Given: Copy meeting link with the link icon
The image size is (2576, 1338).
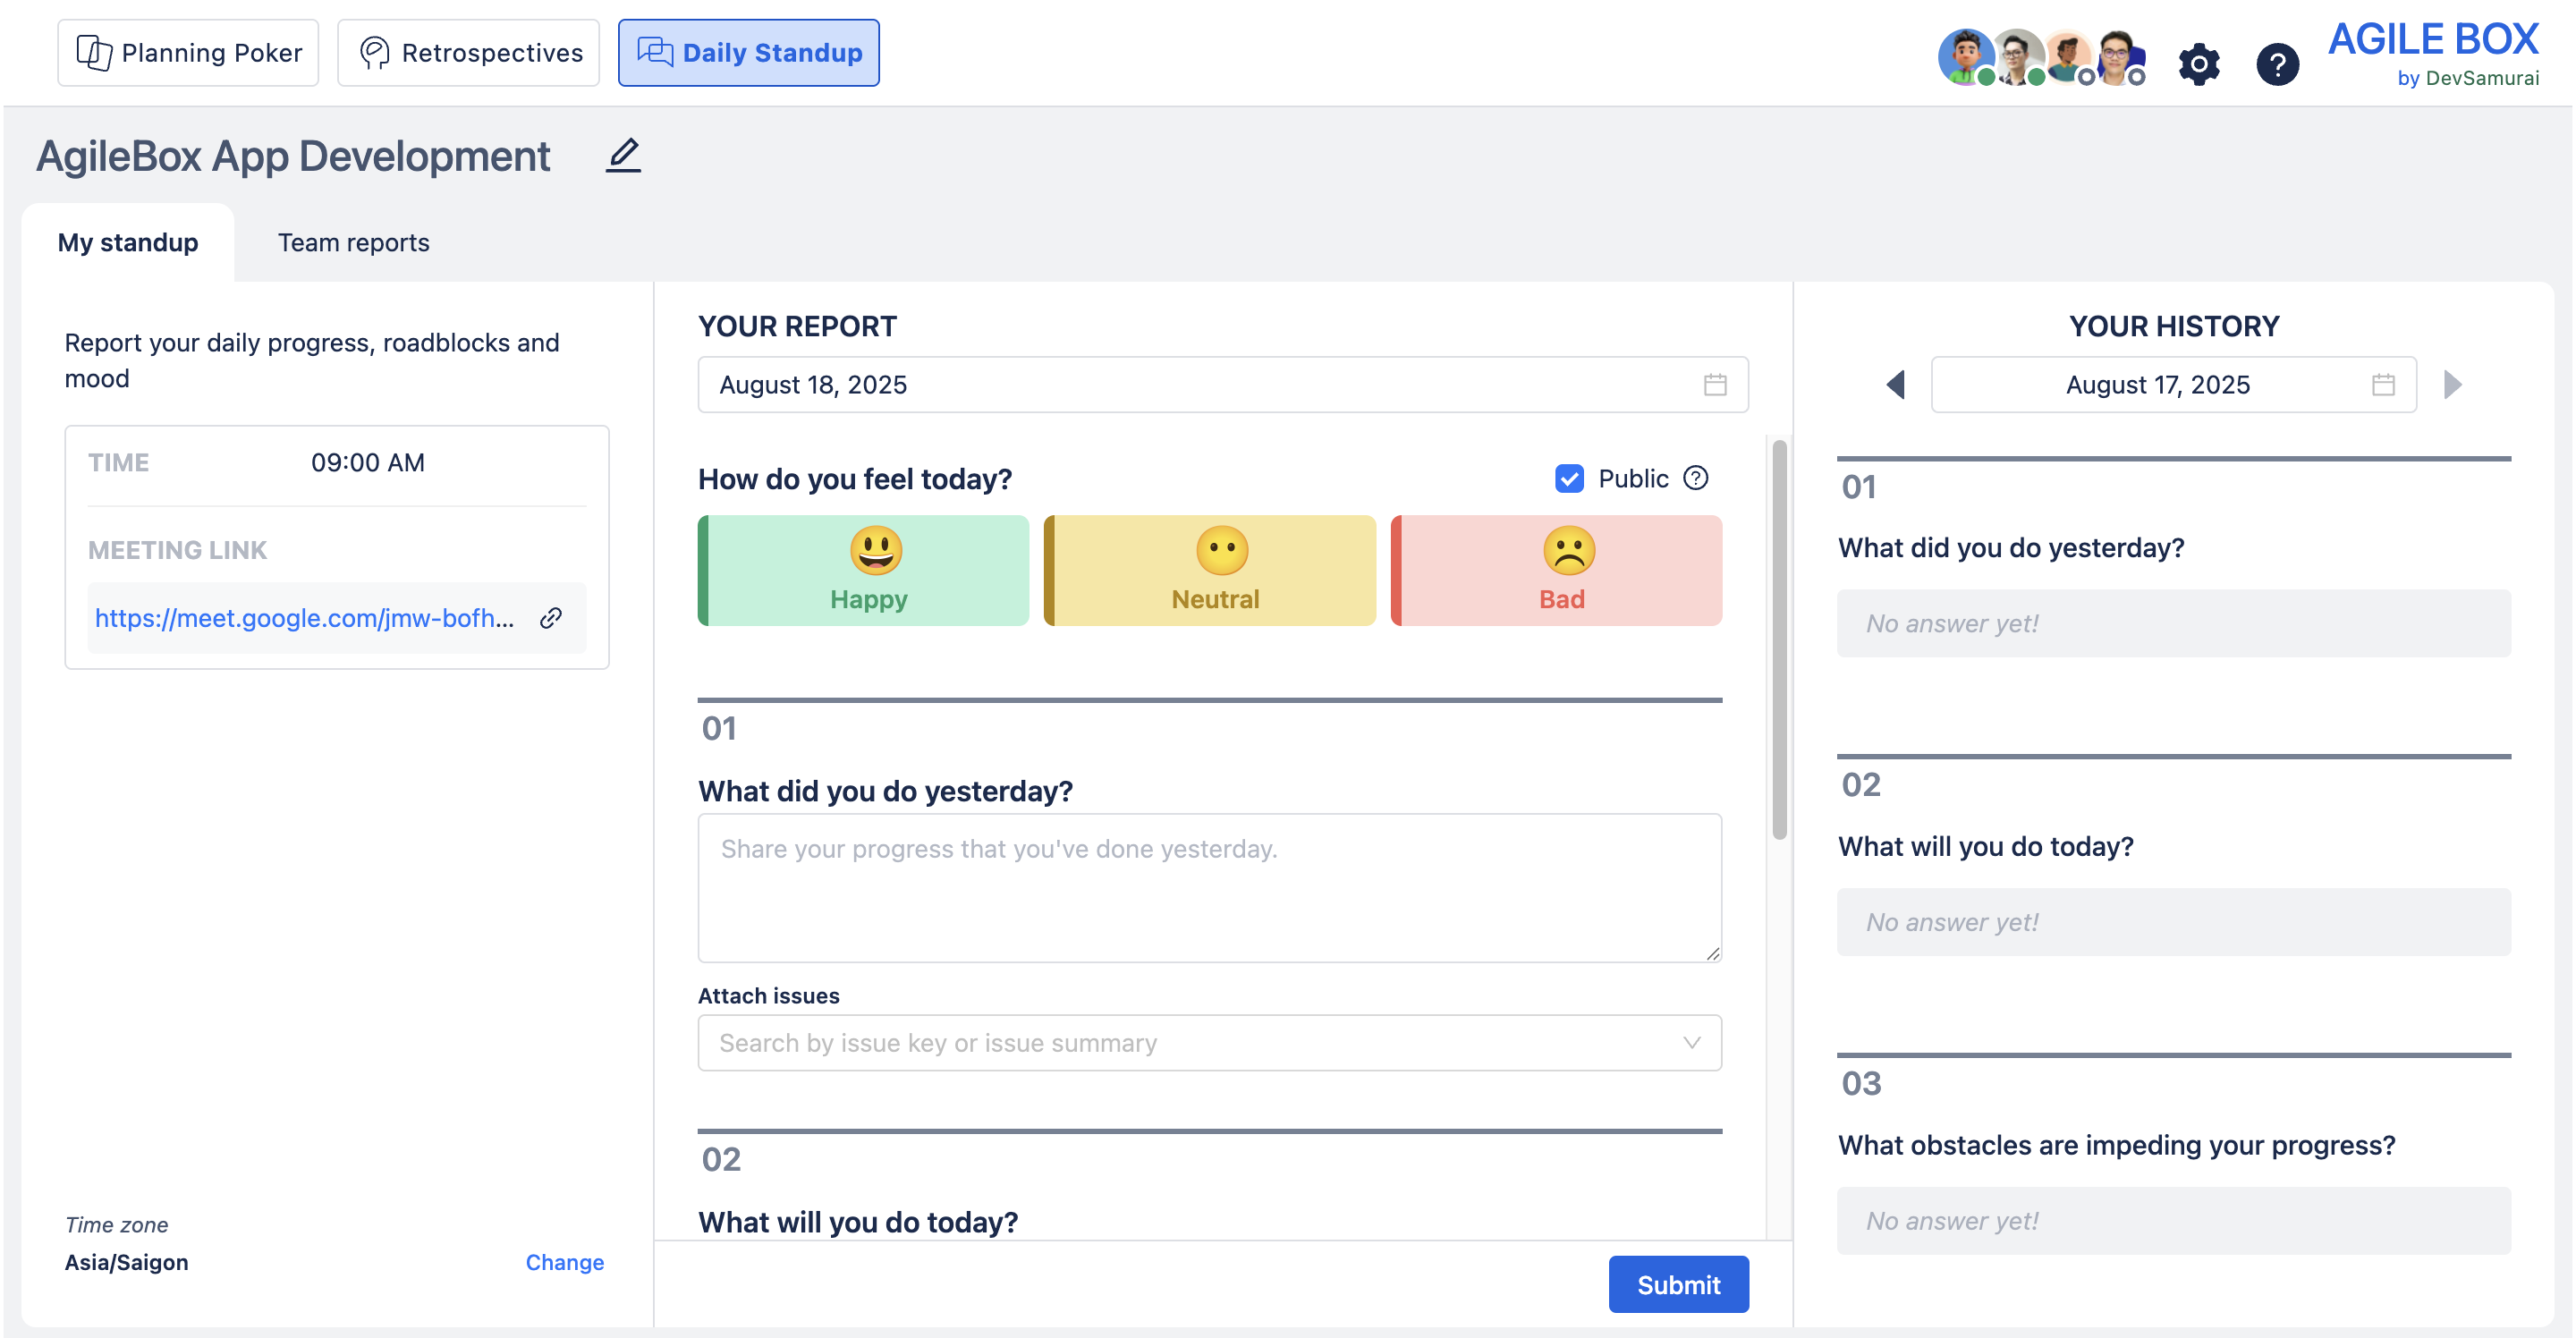Looking at the screenshot, I should click(550, 618).
